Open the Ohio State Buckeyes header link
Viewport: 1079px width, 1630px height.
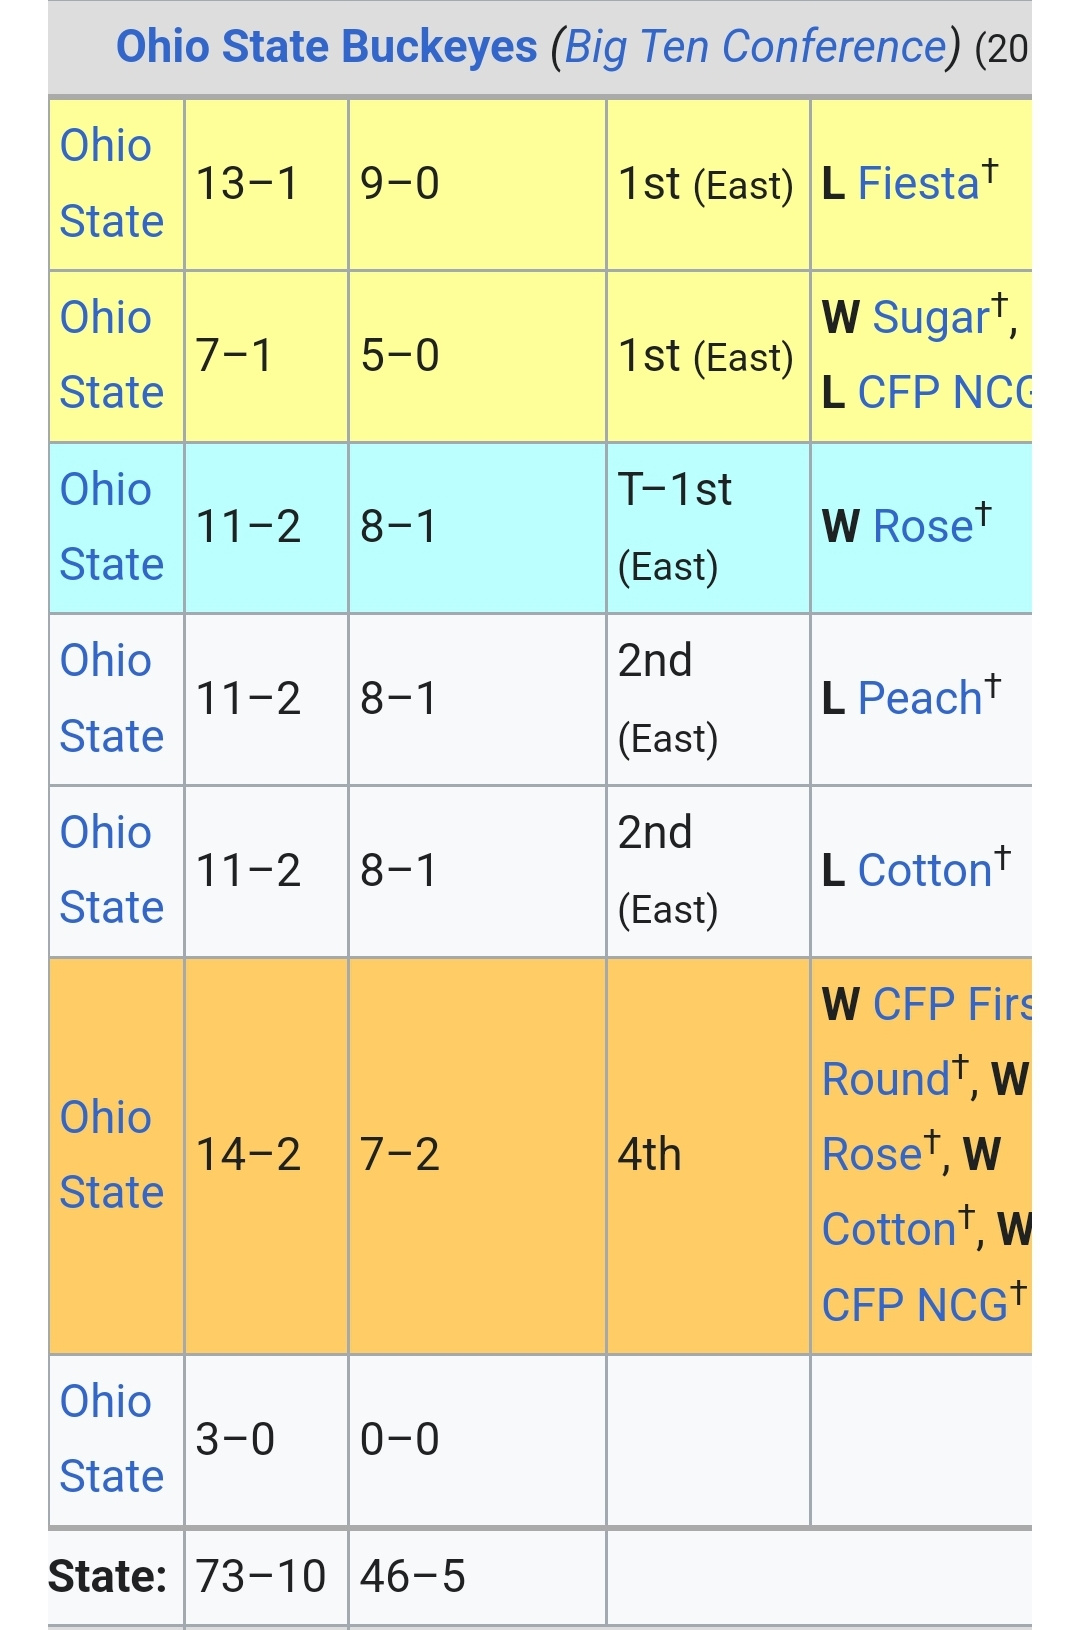click(x=327, y=47)
